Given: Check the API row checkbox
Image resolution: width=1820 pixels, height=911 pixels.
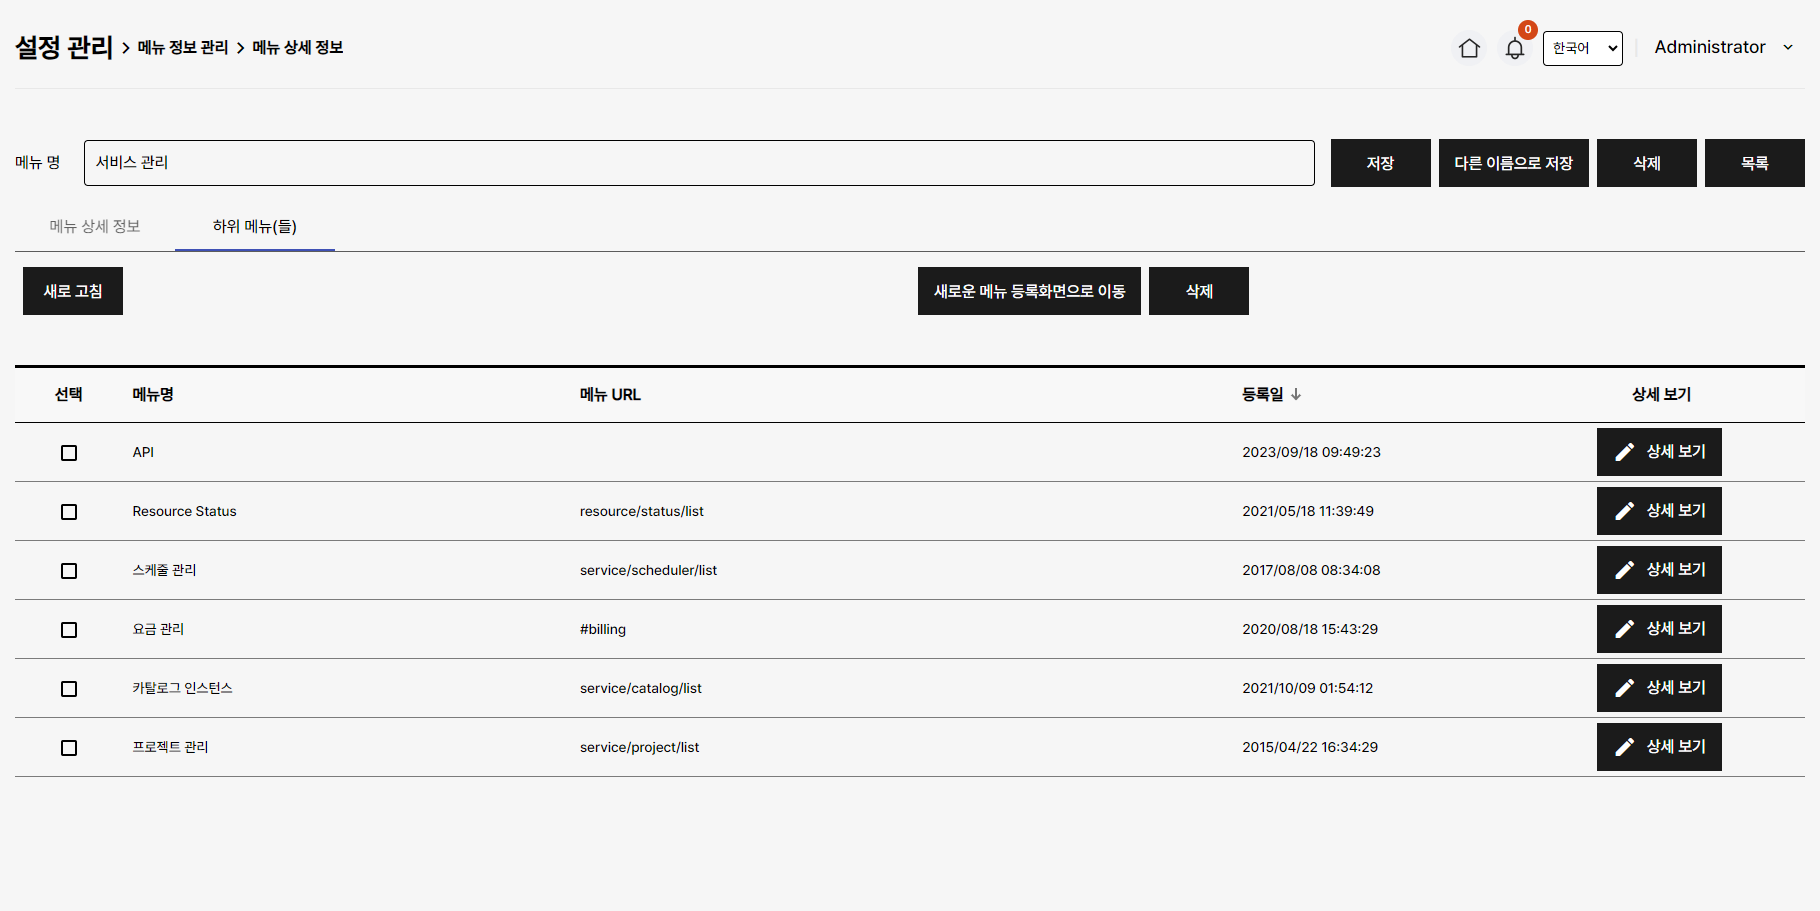Looking at the screenshot, I should (x=69, y=453).
